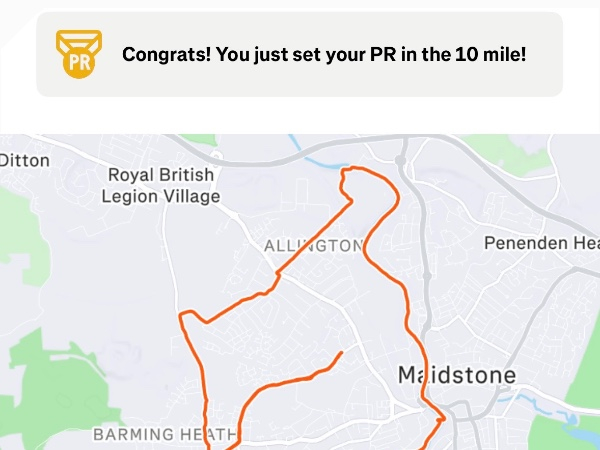Tap the westernmost corner of the orange route
600x450 pixels.
[183, 317]
